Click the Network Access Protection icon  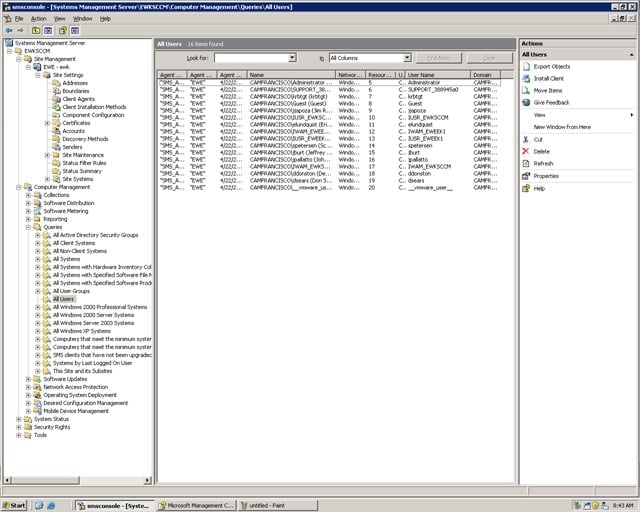(x=38, y=387)
